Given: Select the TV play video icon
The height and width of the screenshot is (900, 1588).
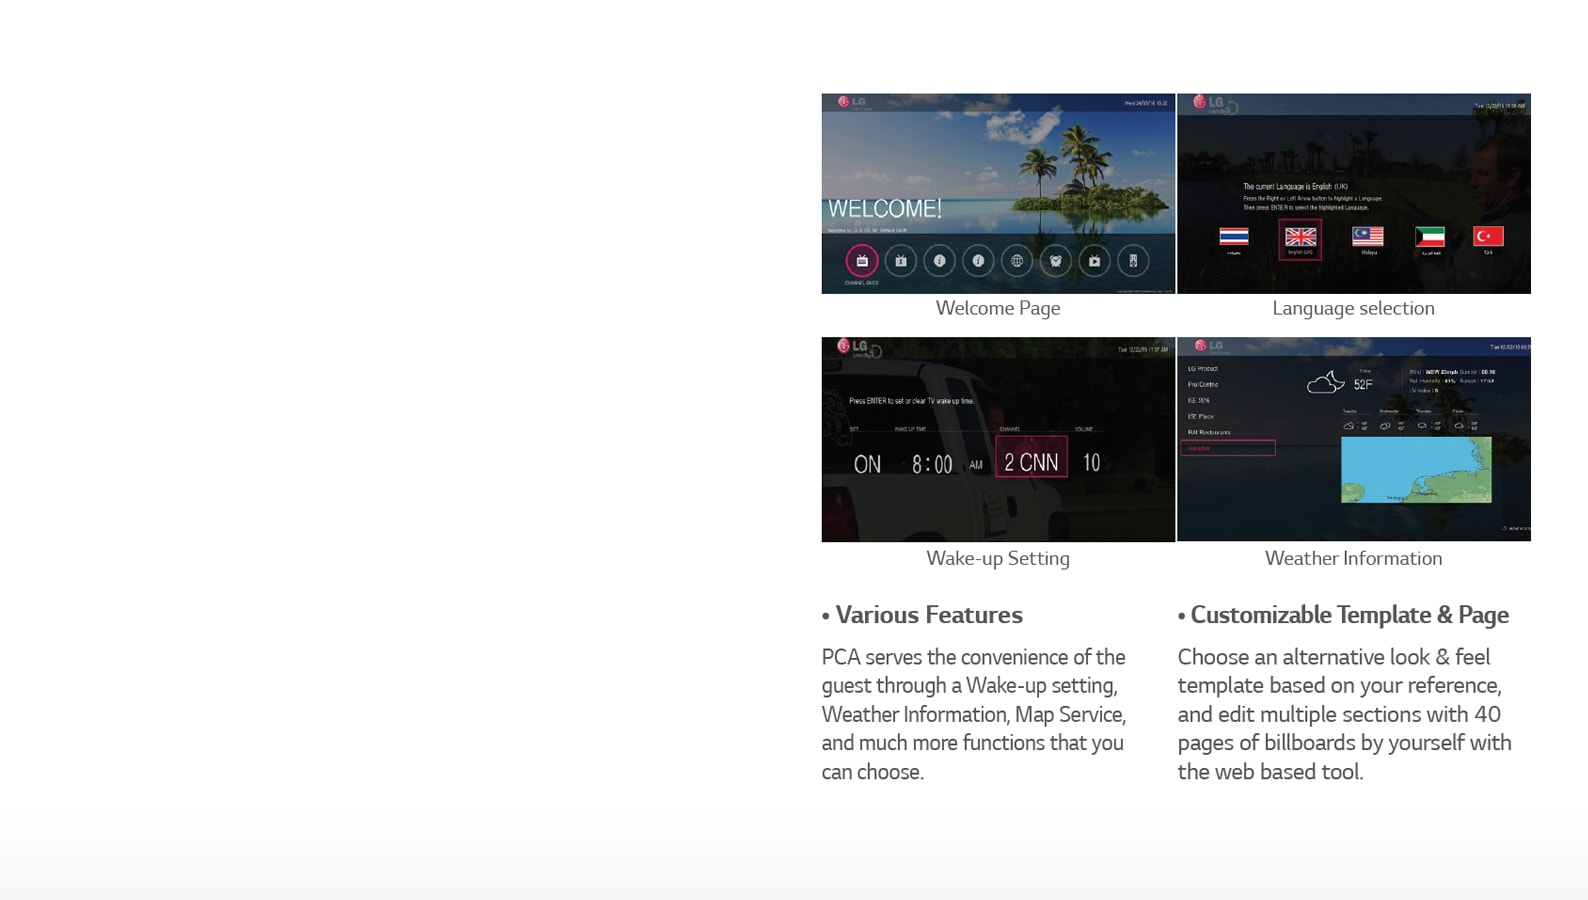Looking at the screenshot, I should (x=1094, y=261).
